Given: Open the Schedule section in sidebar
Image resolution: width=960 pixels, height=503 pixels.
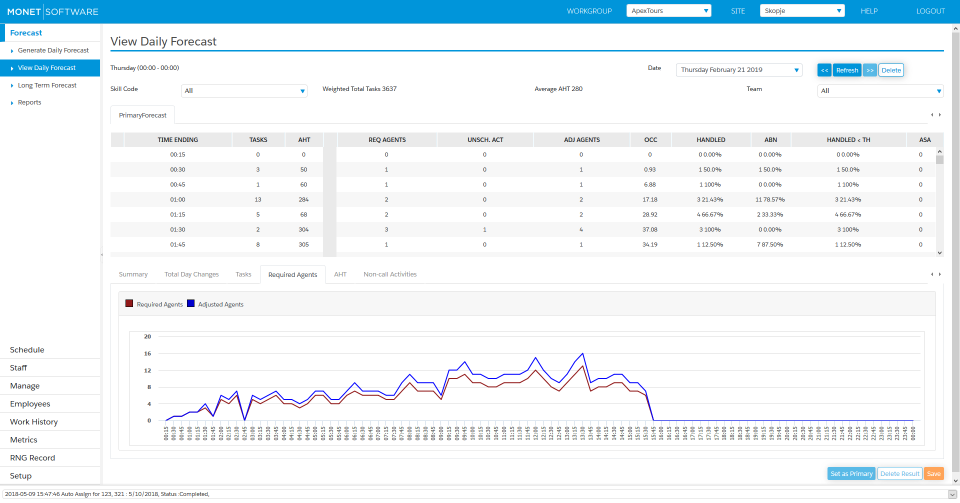Looking at the screenshot, I should (27, 350).
